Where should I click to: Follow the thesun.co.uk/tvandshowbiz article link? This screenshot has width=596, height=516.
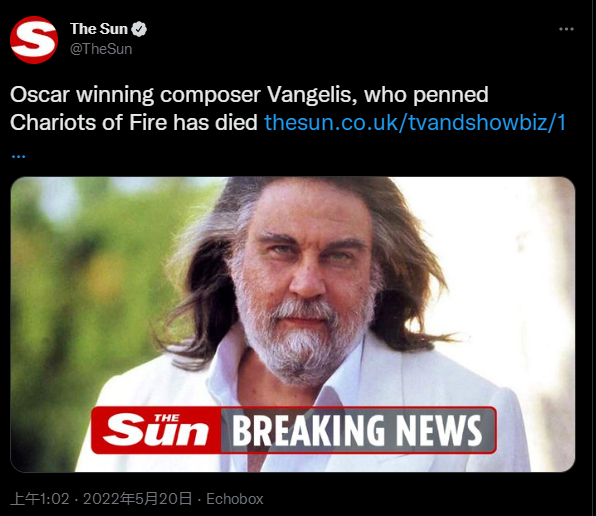pyautogui.click(x=415, y=123)
